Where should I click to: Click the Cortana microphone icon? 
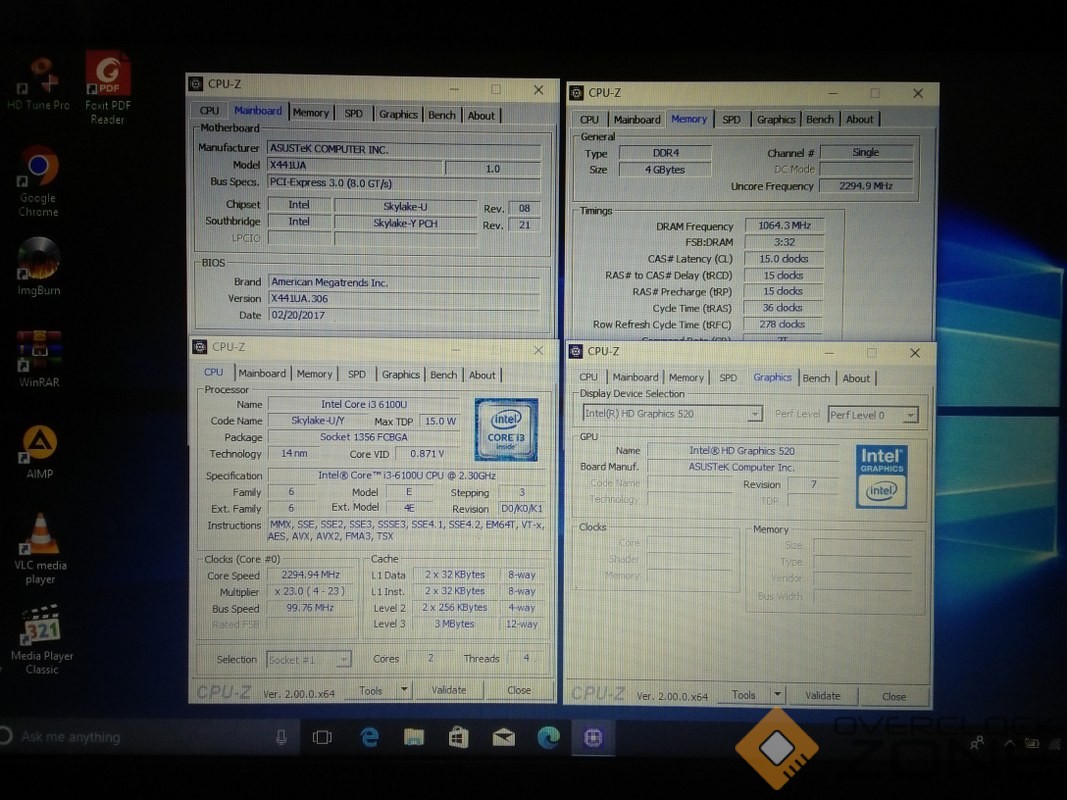281,737
